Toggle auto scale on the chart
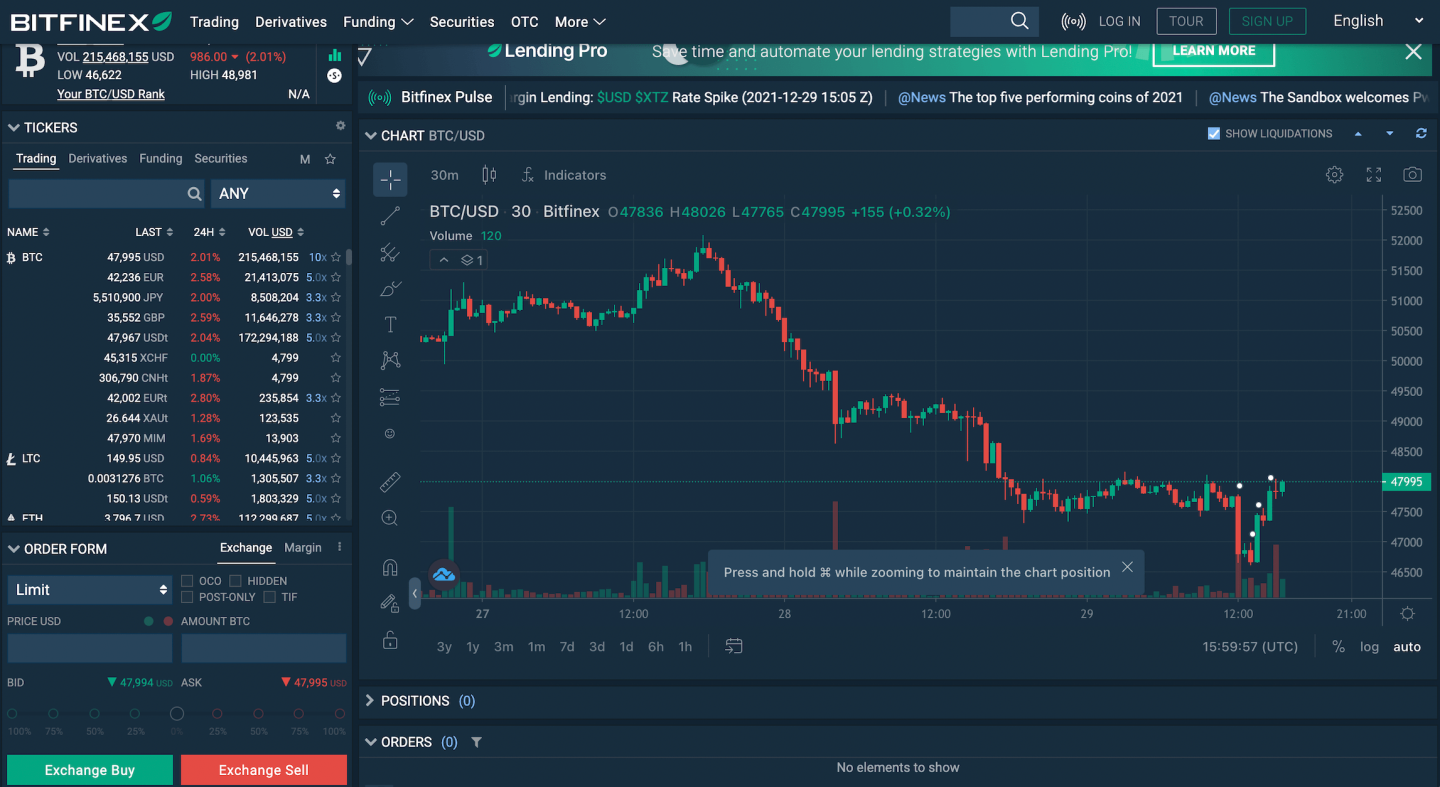 [1407, 647]
